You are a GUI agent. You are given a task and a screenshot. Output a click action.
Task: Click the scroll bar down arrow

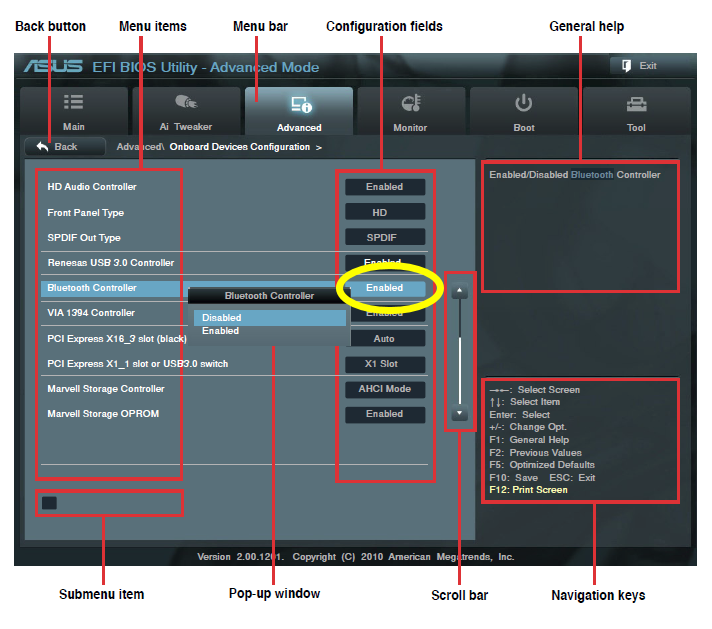click(x=460, y=413)
